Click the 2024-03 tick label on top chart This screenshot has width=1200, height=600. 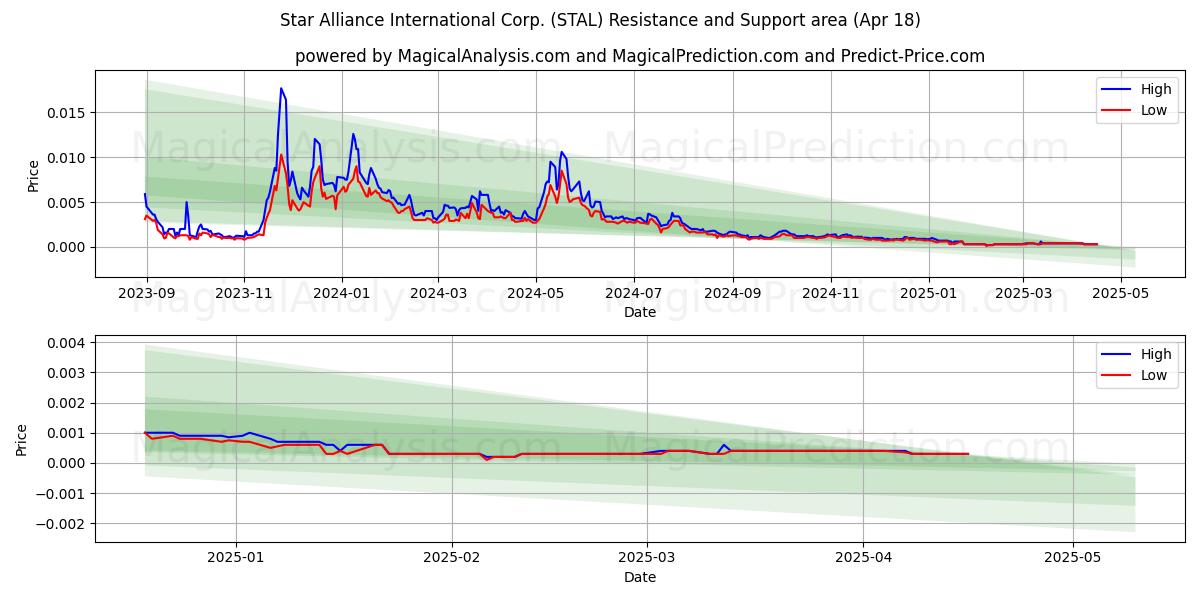pyautogui.click(x=437, y=293)
